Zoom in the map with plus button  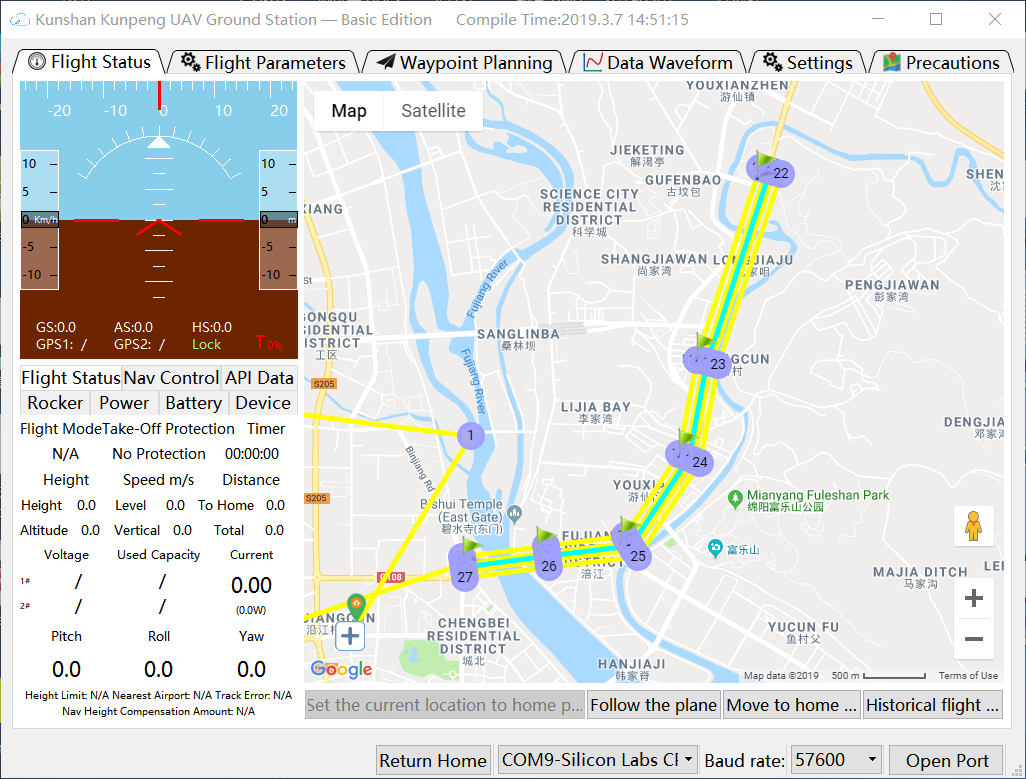[973, 599]
